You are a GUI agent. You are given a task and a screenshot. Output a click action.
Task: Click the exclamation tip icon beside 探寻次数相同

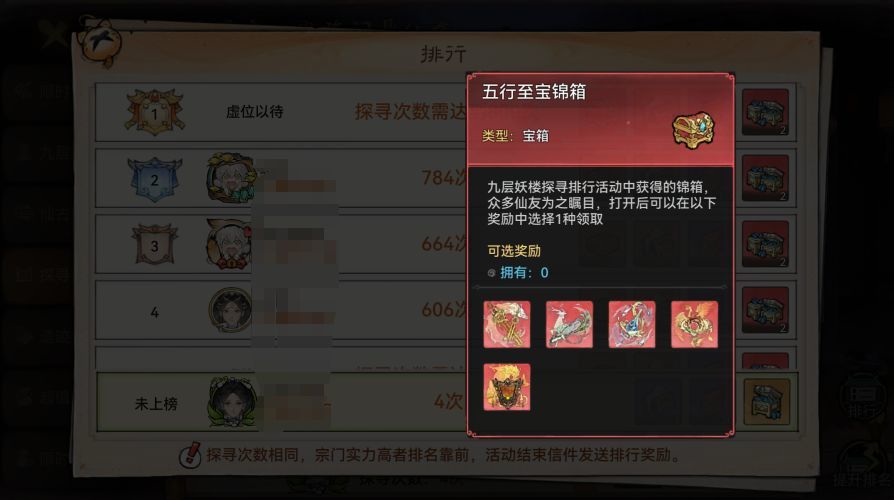[190, 455]
